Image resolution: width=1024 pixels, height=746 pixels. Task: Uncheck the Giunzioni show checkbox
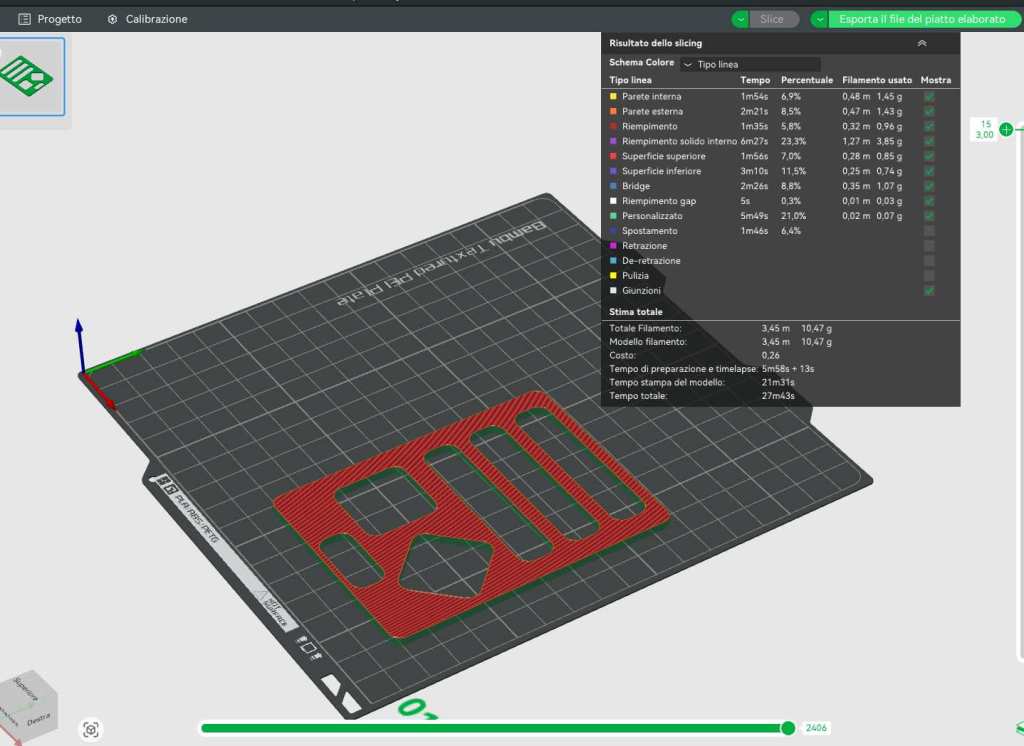[x=929, y=290]
